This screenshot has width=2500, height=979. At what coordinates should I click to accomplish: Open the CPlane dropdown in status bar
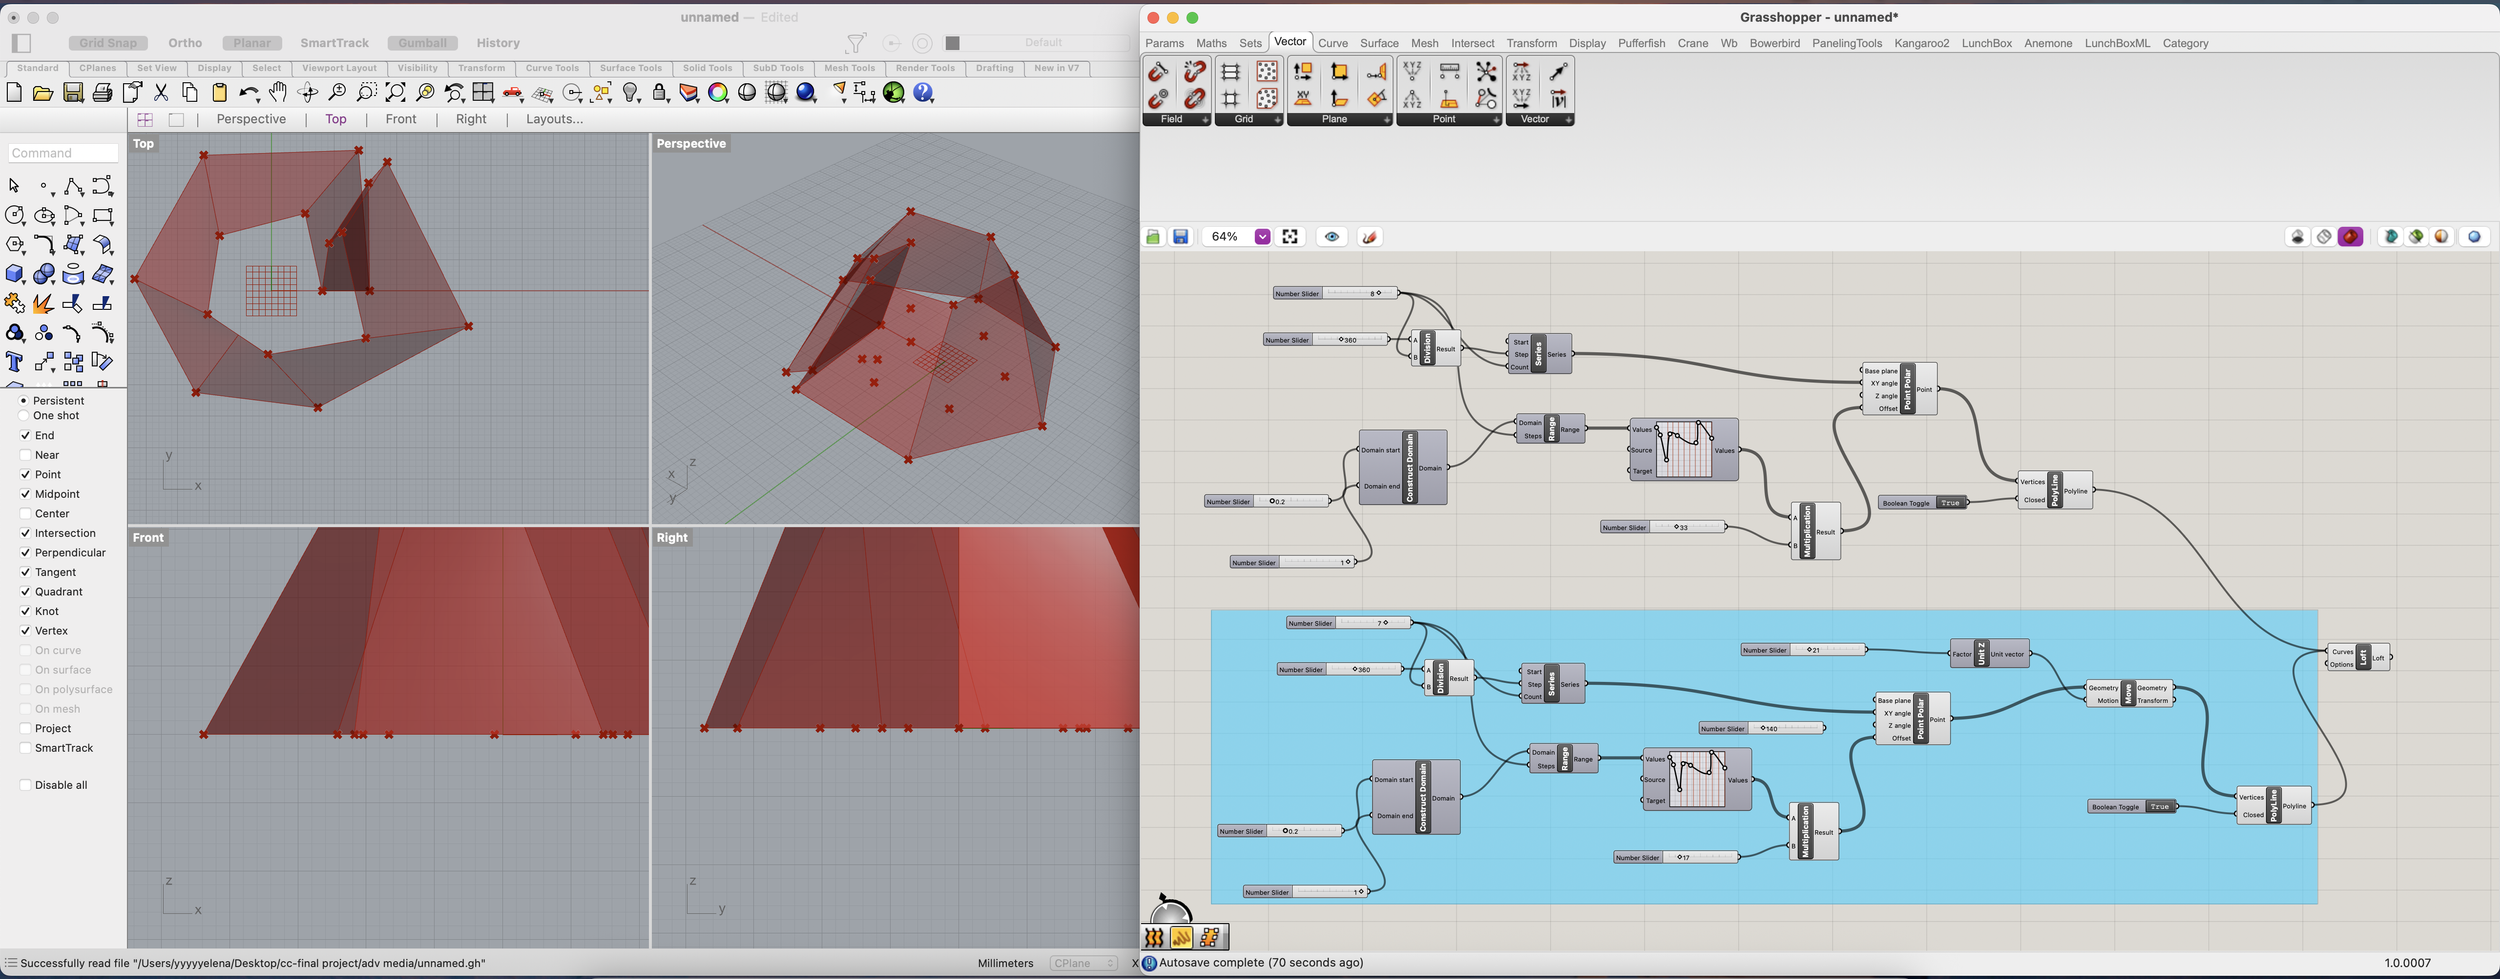click(1083, 963)
